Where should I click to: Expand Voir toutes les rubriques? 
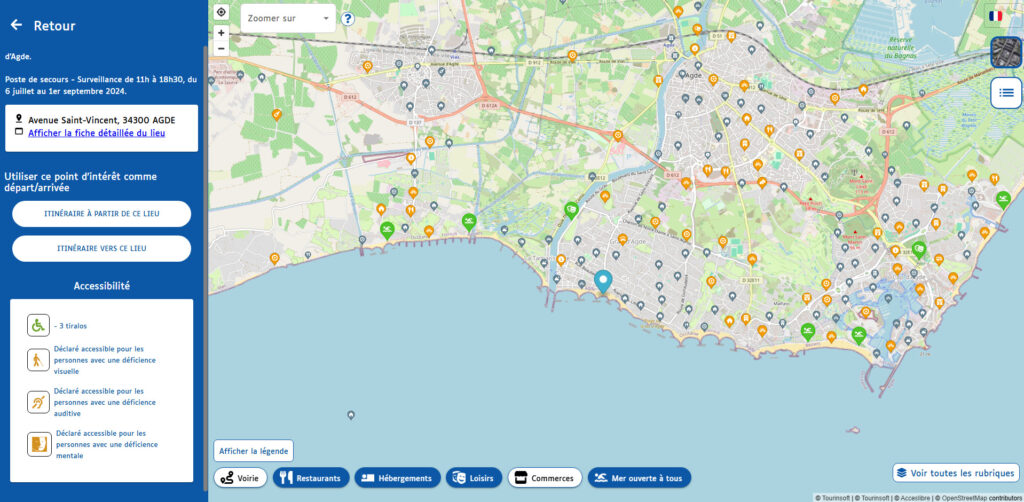(x=955, y=473)
